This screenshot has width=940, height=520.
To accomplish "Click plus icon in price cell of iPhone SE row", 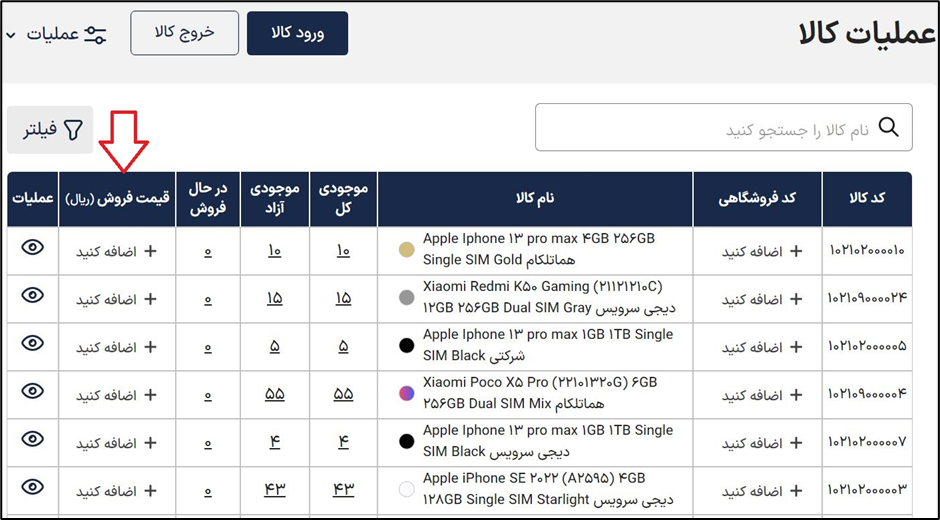I will click(x=150, y=491).
